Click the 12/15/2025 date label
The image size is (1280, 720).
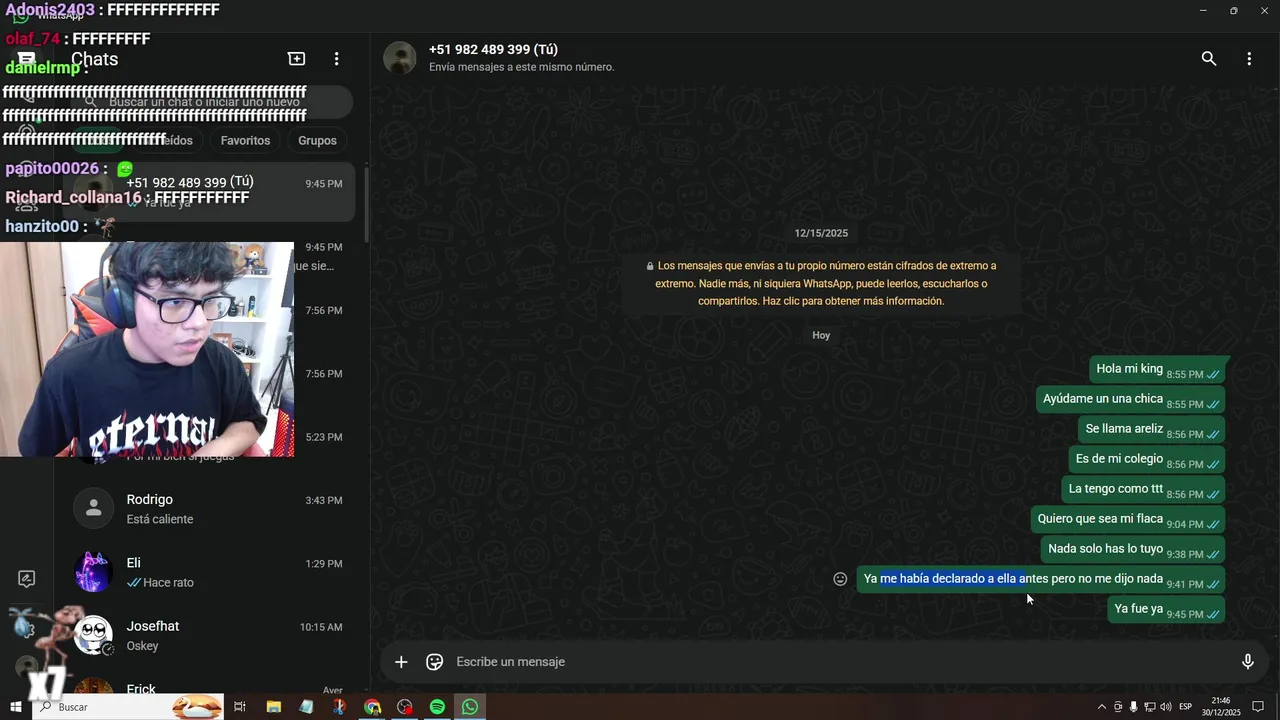[x=821, y=233]
